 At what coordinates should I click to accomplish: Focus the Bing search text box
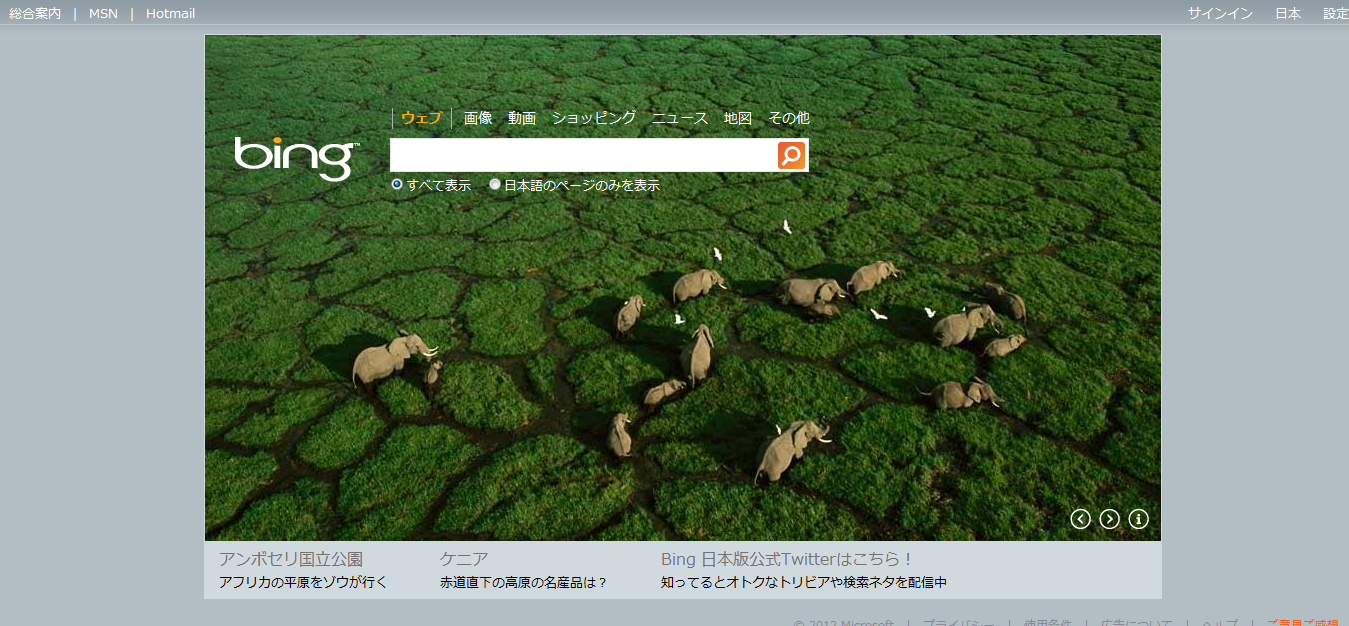(x=582, y=155)
